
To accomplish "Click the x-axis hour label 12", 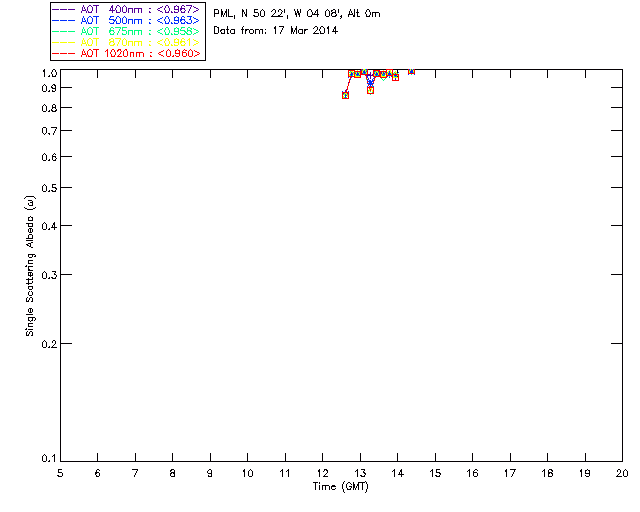I will (x=322, y=473).
